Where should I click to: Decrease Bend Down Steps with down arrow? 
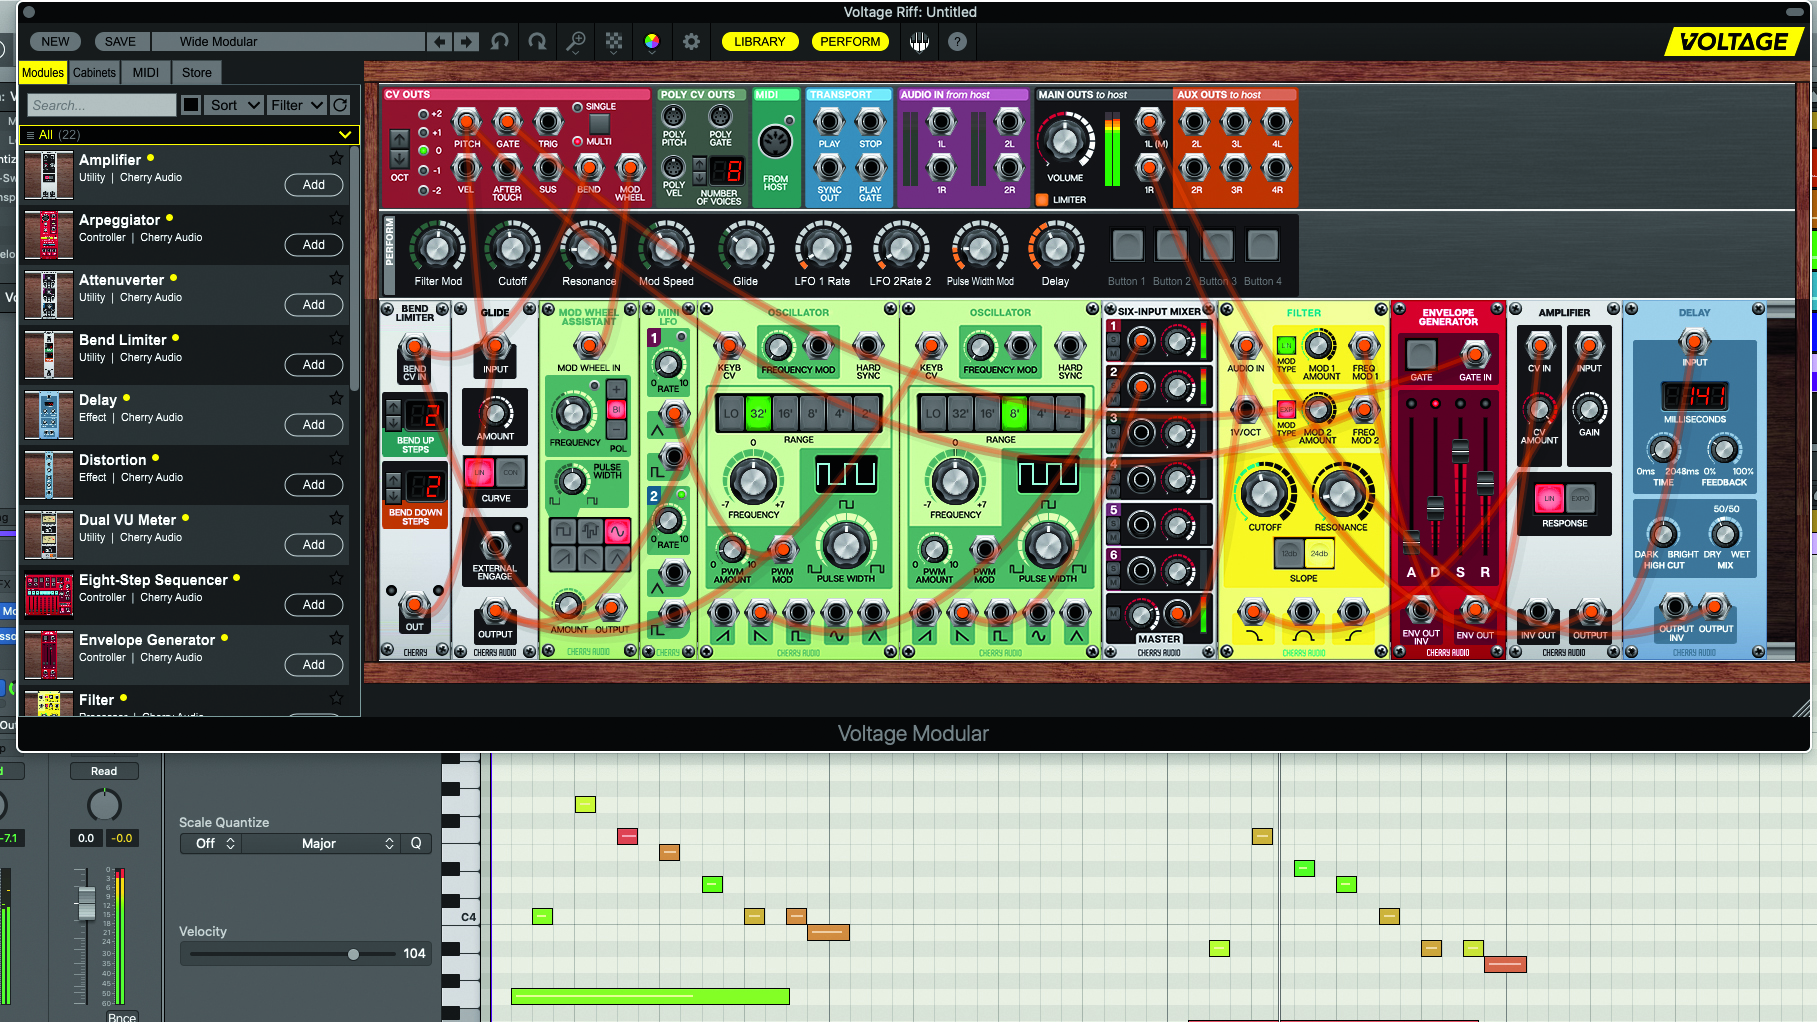click(x=393, y=495)
